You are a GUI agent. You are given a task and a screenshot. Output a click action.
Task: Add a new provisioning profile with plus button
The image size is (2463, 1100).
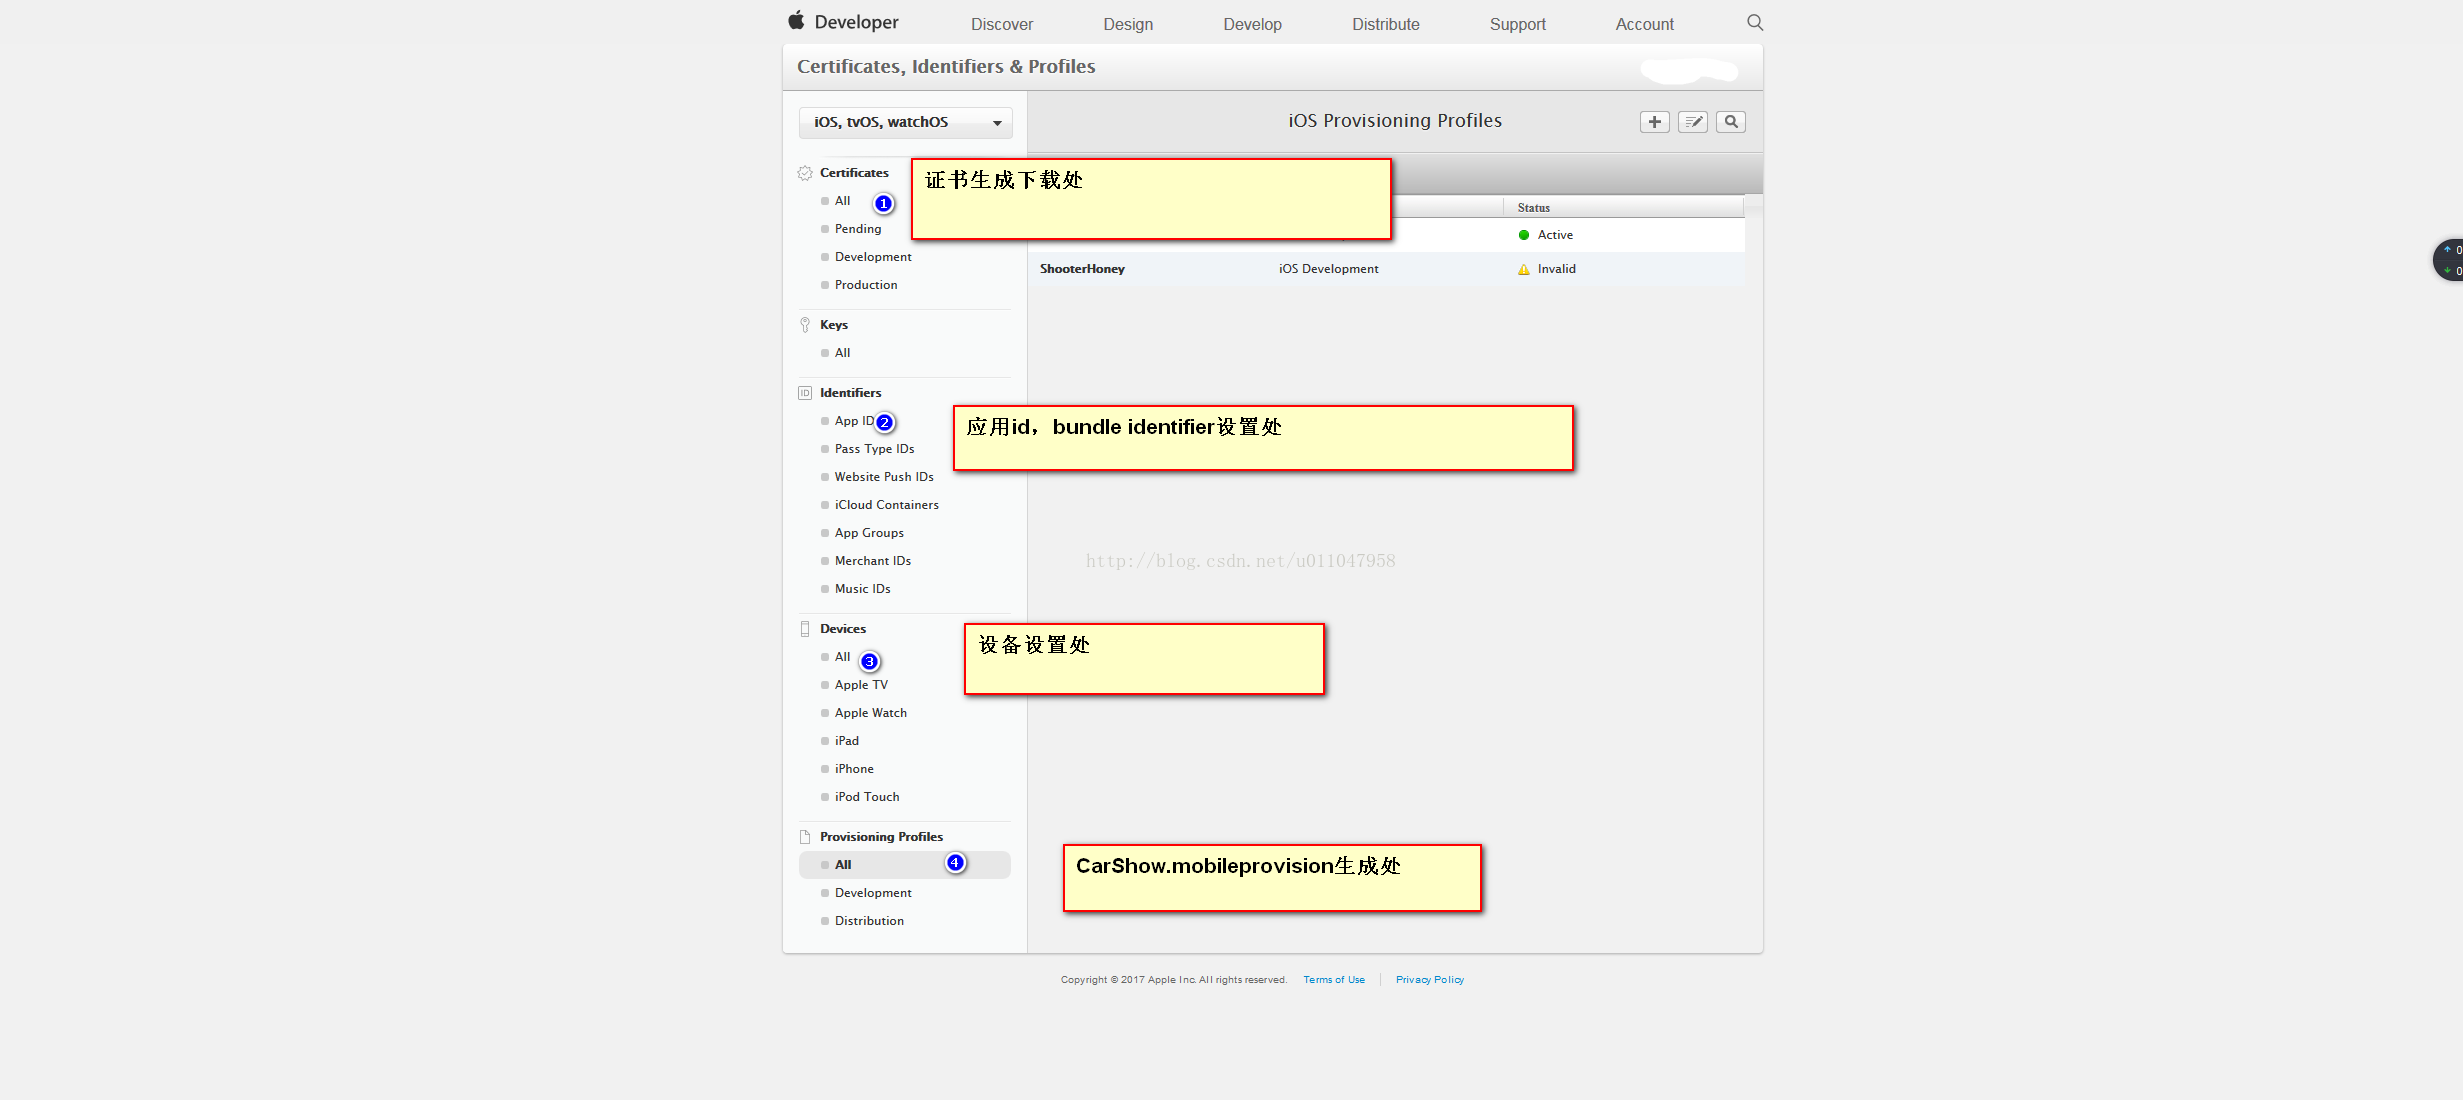coord(1655,122)
